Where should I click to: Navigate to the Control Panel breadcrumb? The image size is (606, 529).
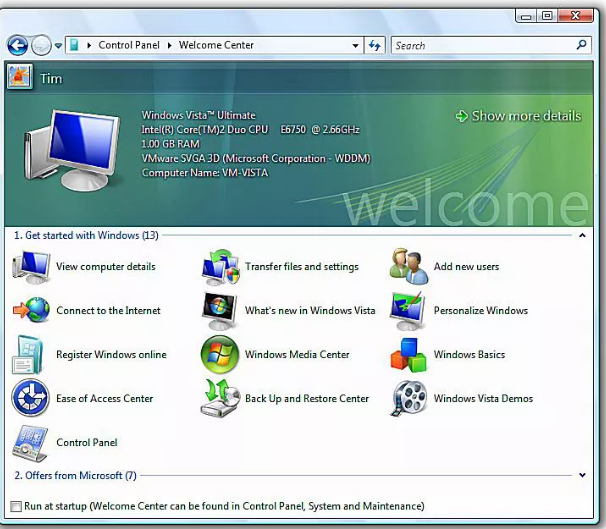(x=129, y=45)
